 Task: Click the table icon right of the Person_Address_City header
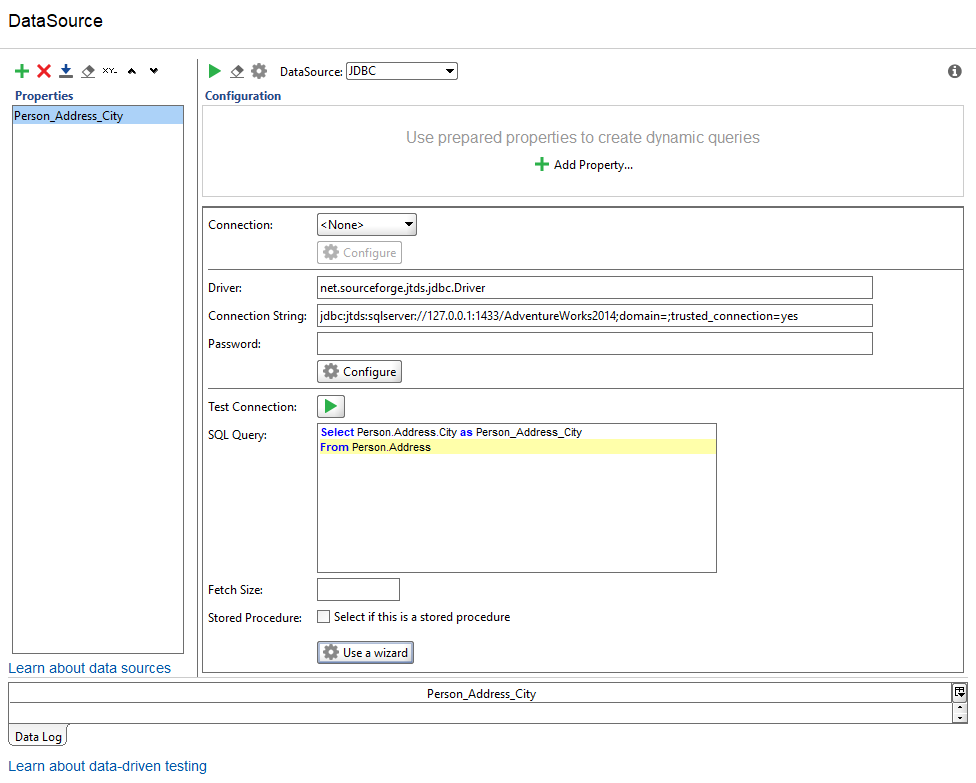point(959,692)
